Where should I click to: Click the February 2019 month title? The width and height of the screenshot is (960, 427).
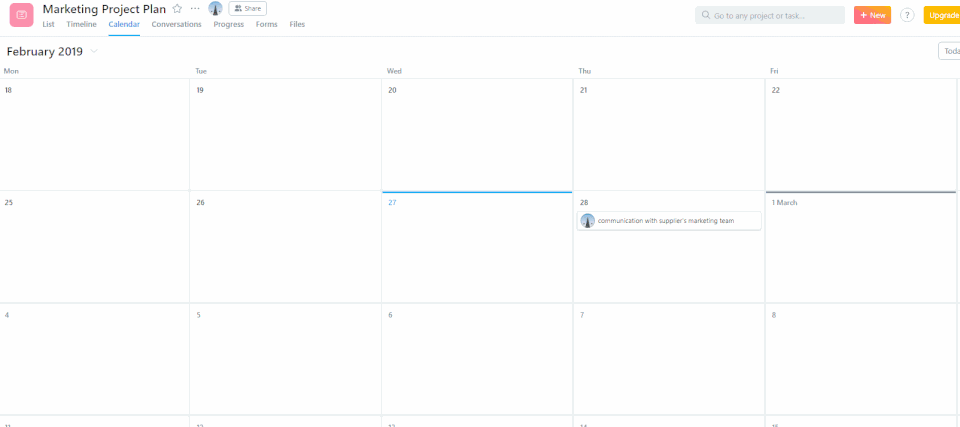click(45, 51)
